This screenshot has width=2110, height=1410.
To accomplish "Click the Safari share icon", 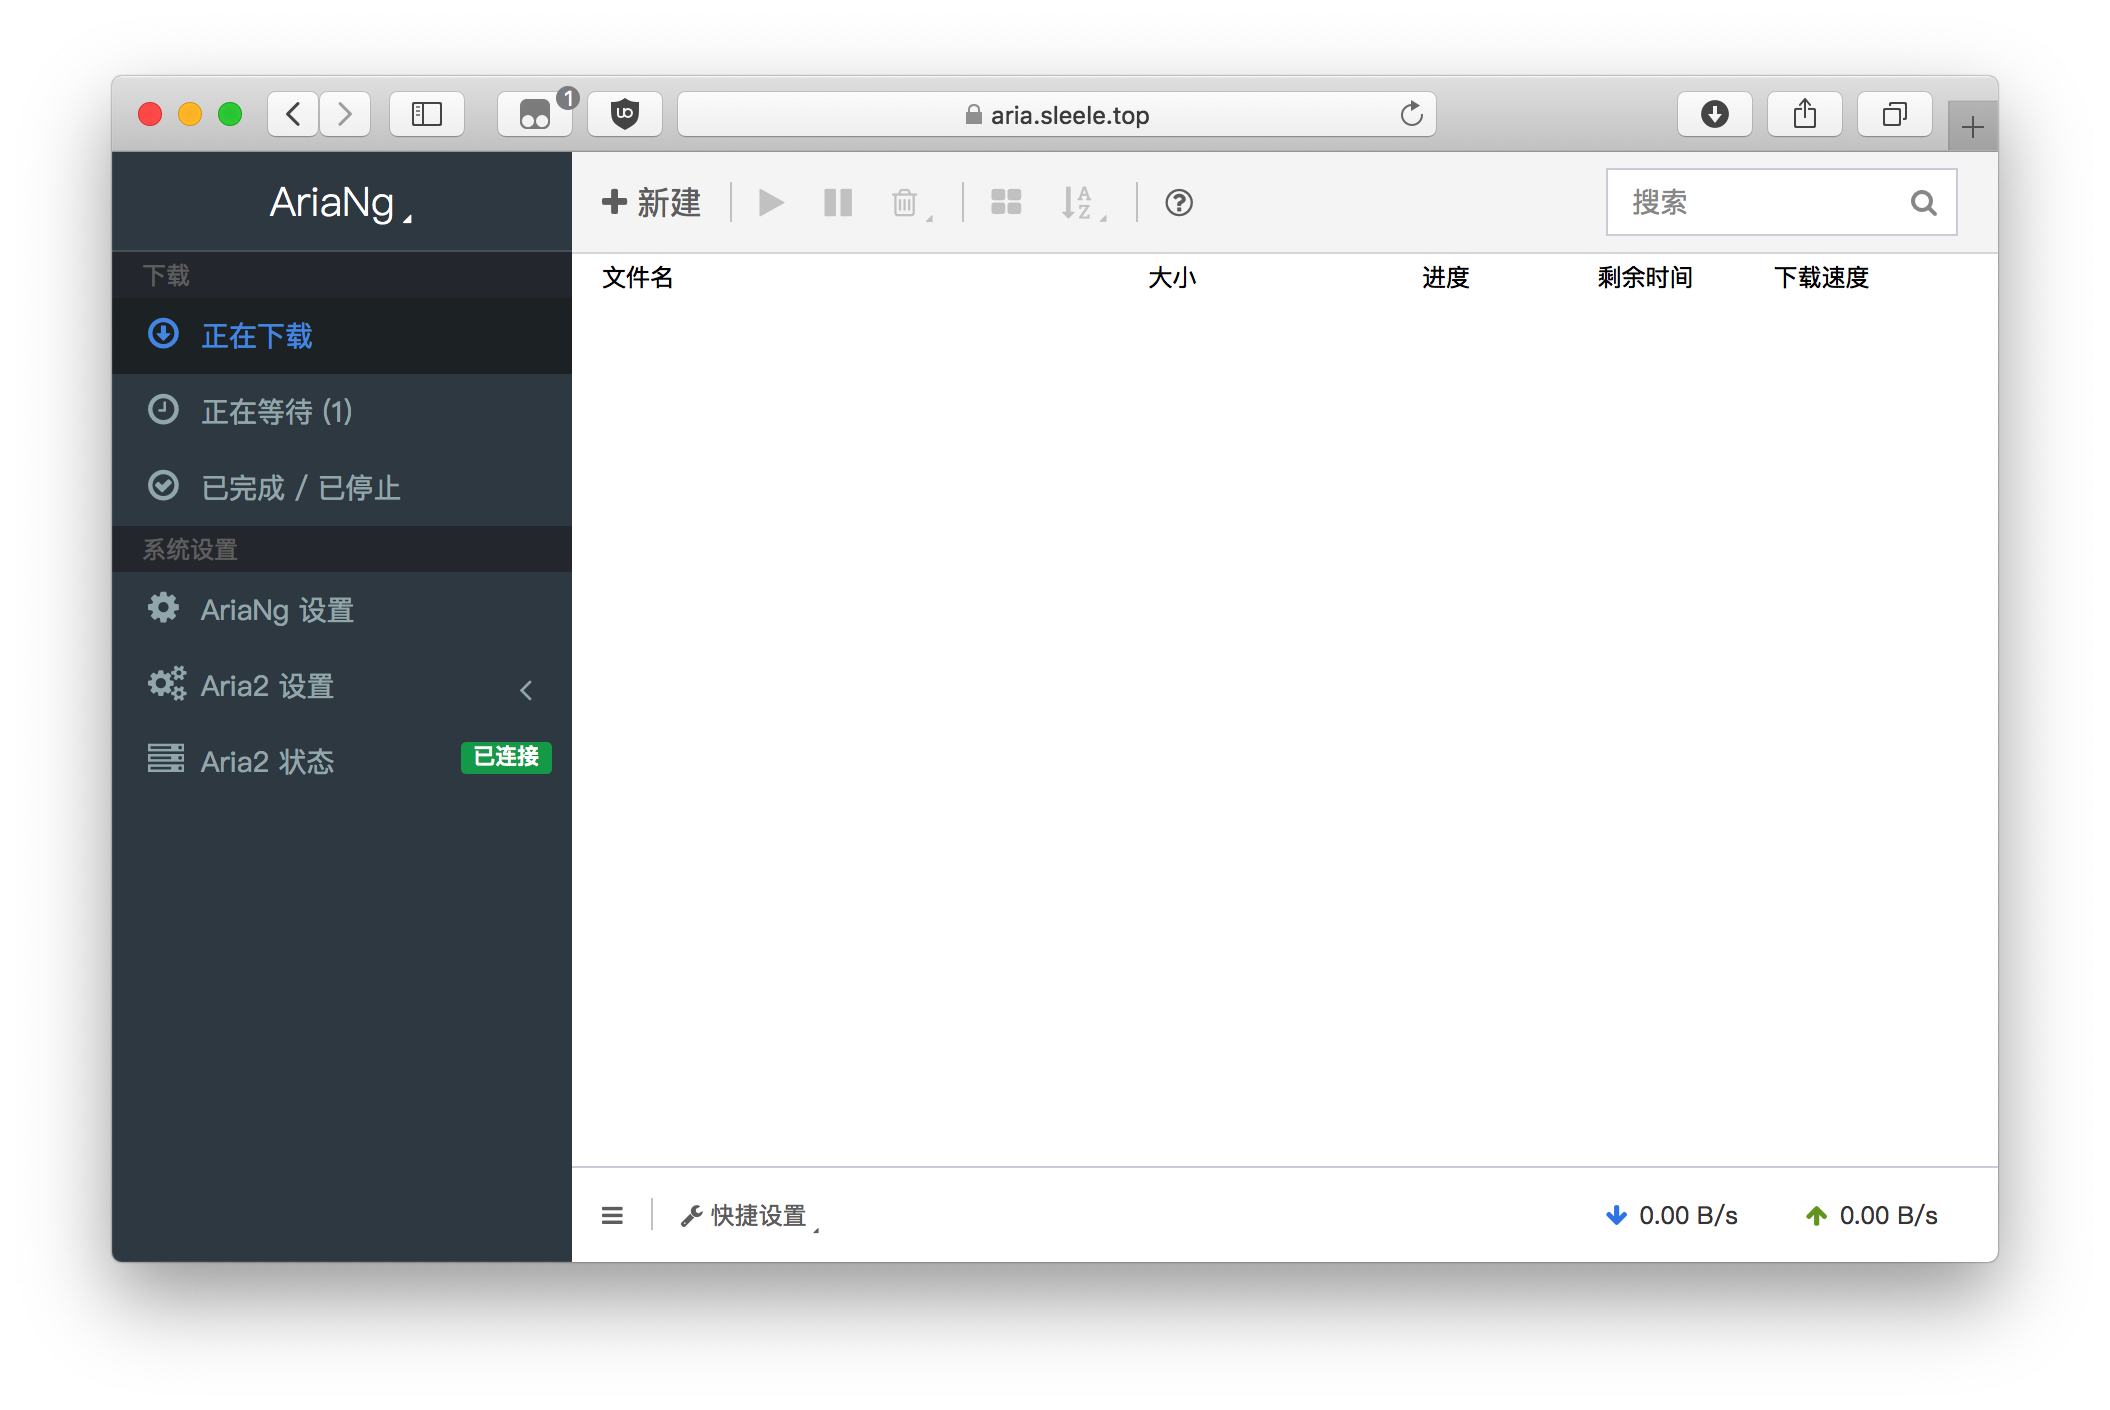I will [x=1805, y=114].
